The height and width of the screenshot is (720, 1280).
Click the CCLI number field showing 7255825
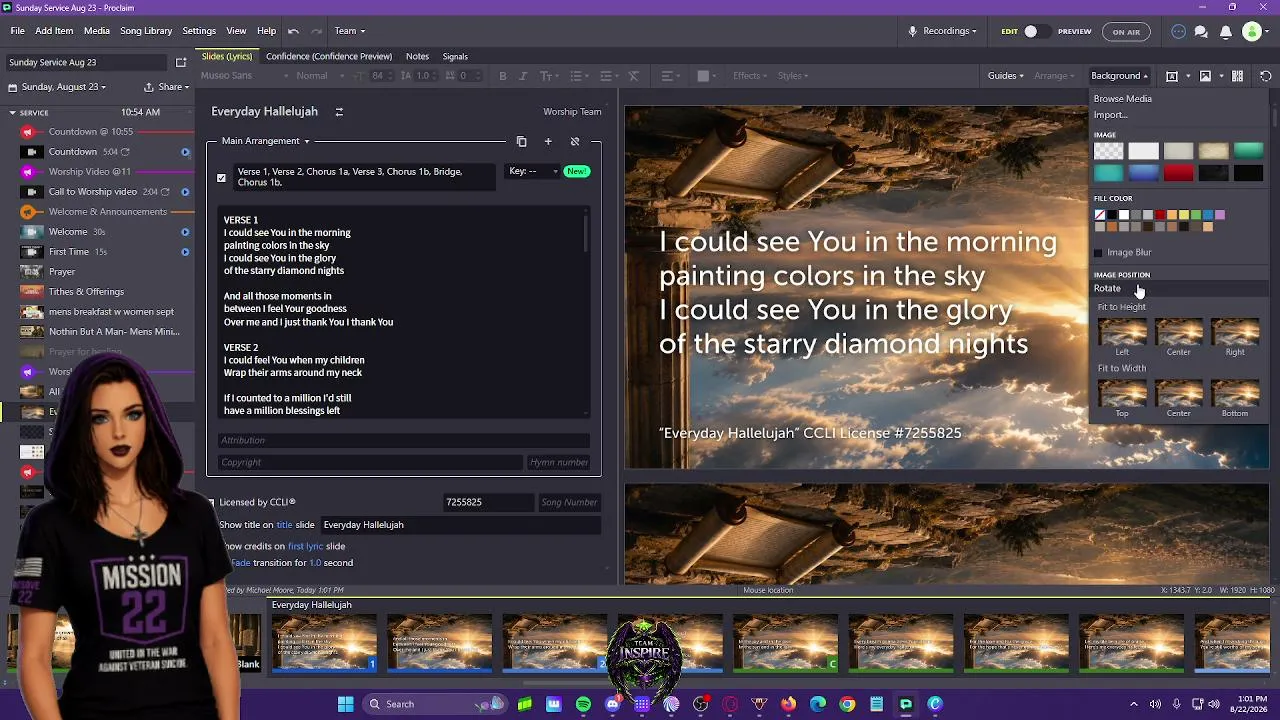click(x=488, y=503)
